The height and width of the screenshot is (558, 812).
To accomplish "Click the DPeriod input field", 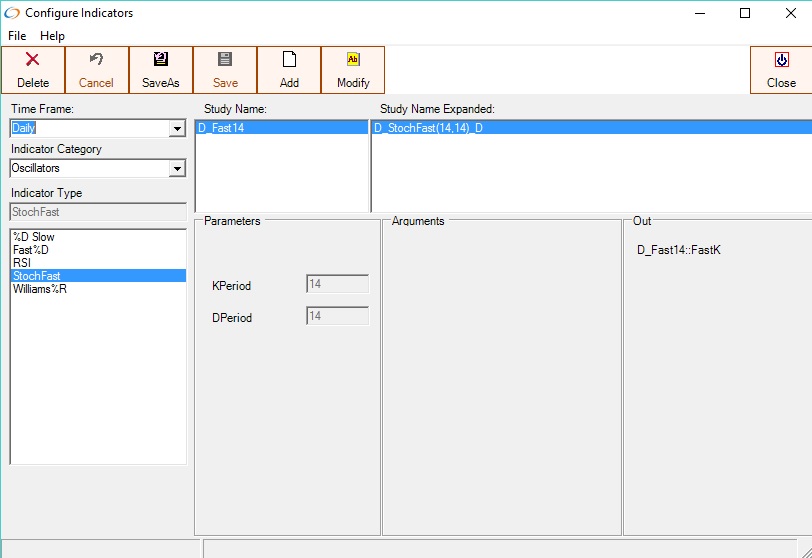I will [x=337, y=317].
